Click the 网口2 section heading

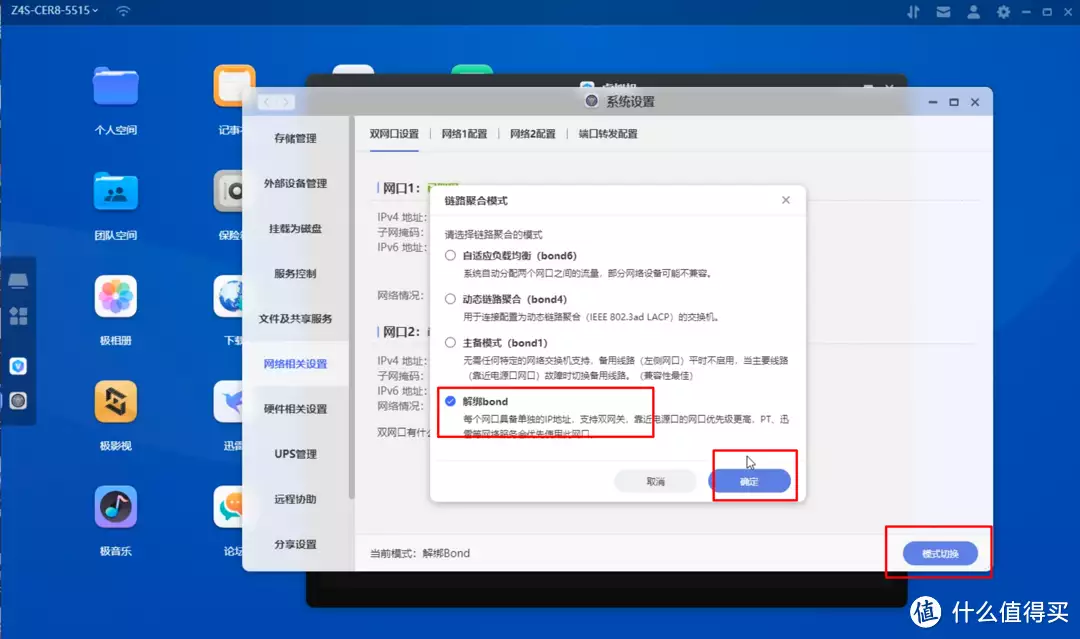(400, 332)
